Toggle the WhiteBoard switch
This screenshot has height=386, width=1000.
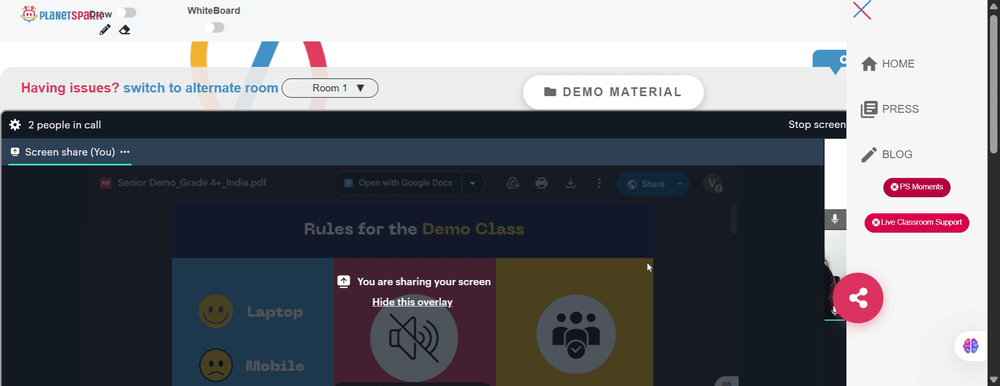(214, 27)
